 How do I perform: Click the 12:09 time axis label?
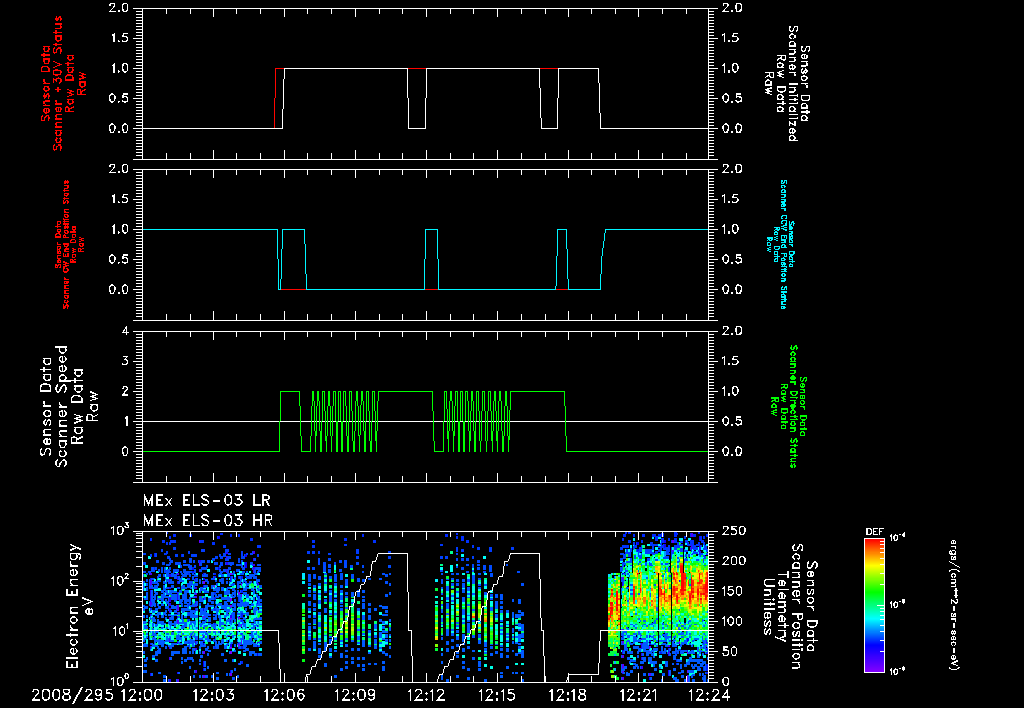(x=355, y=695)
